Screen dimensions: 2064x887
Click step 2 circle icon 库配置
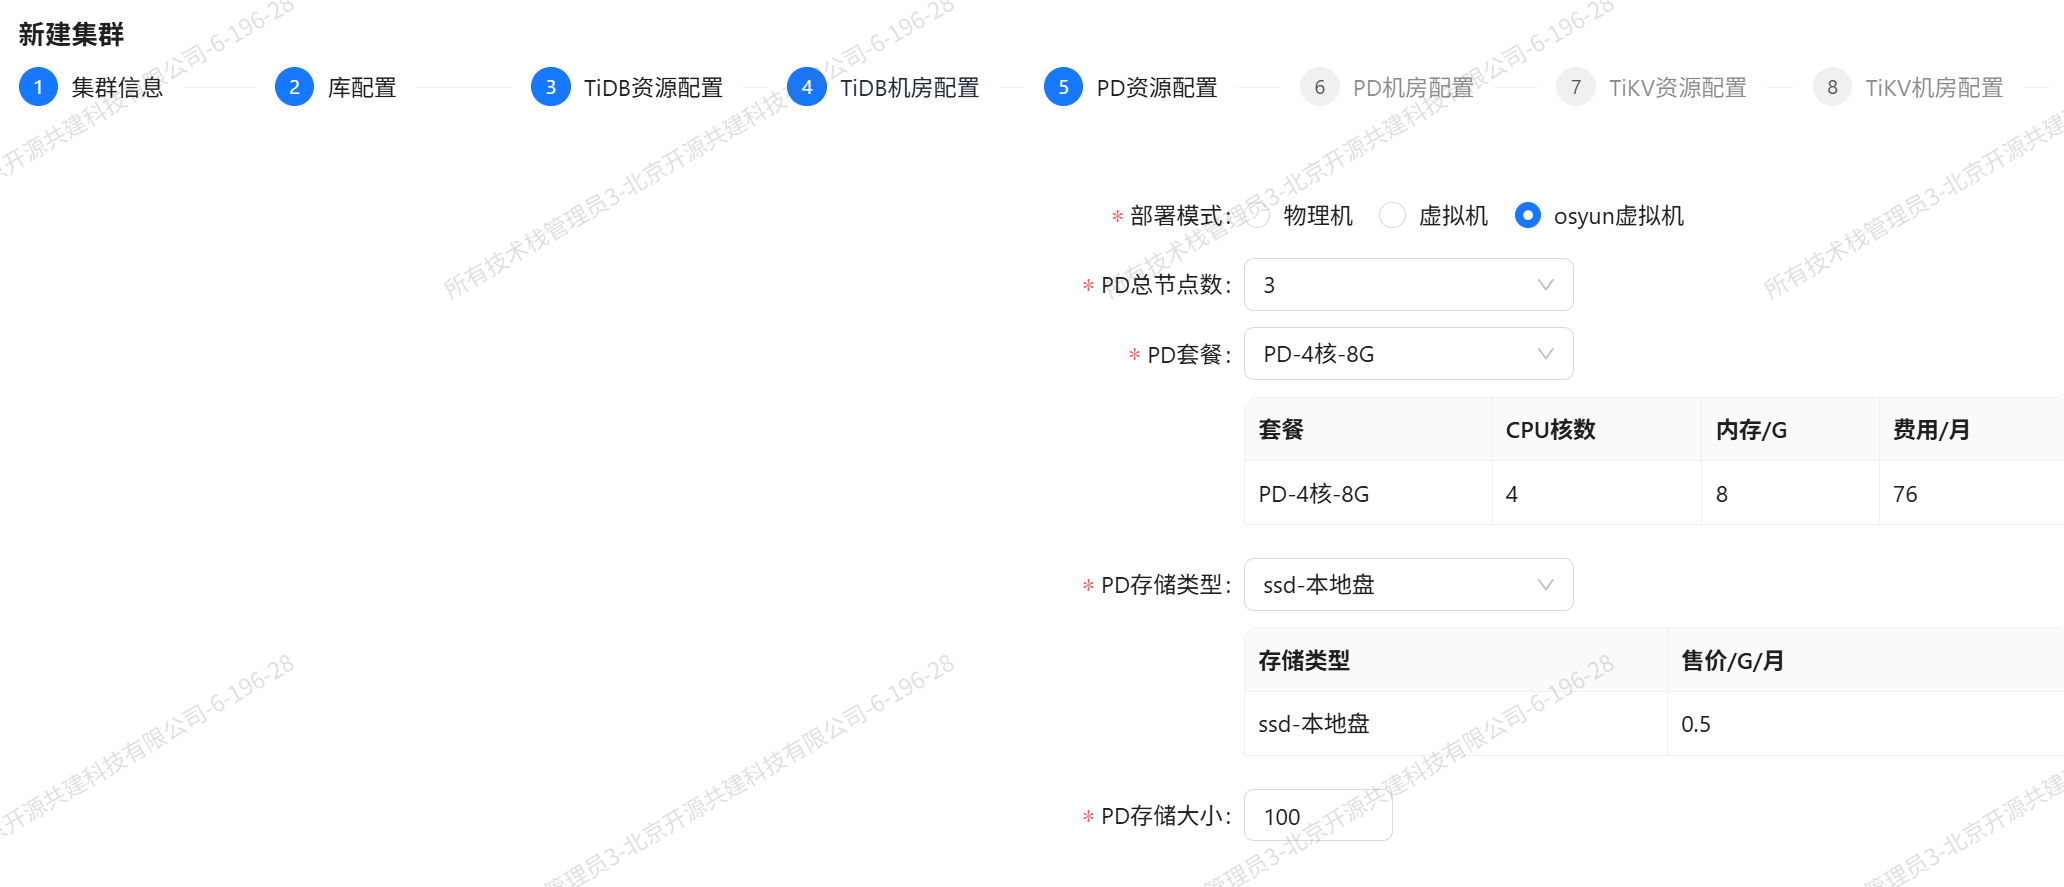pos(294,87)
